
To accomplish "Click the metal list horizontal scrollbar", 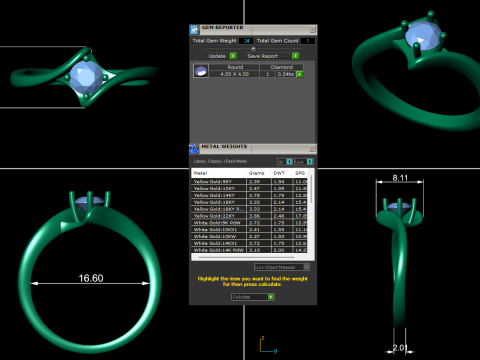I will point(247,257).
